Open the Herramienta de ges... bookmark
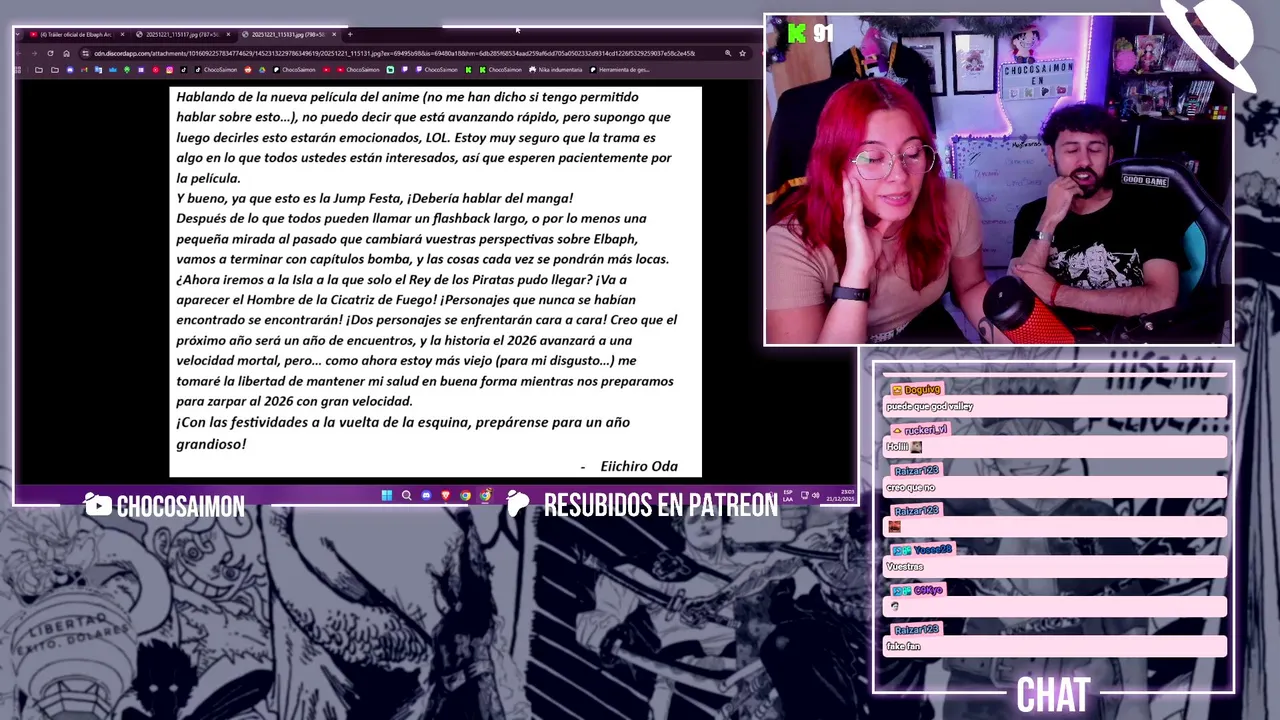1280x720 pixels. pyautogui.click(x=619, y=70)
